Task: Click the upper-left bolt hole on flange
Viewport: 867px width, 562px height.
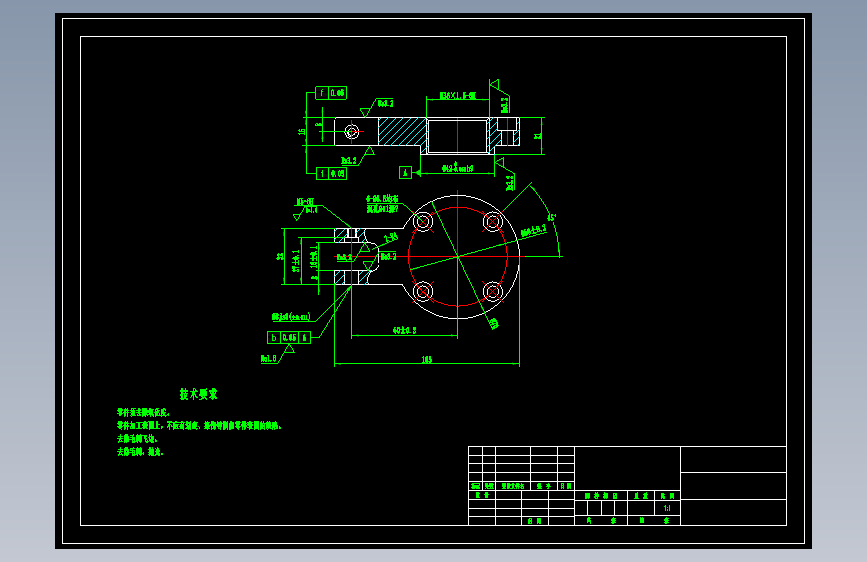Action: point(423,221)
